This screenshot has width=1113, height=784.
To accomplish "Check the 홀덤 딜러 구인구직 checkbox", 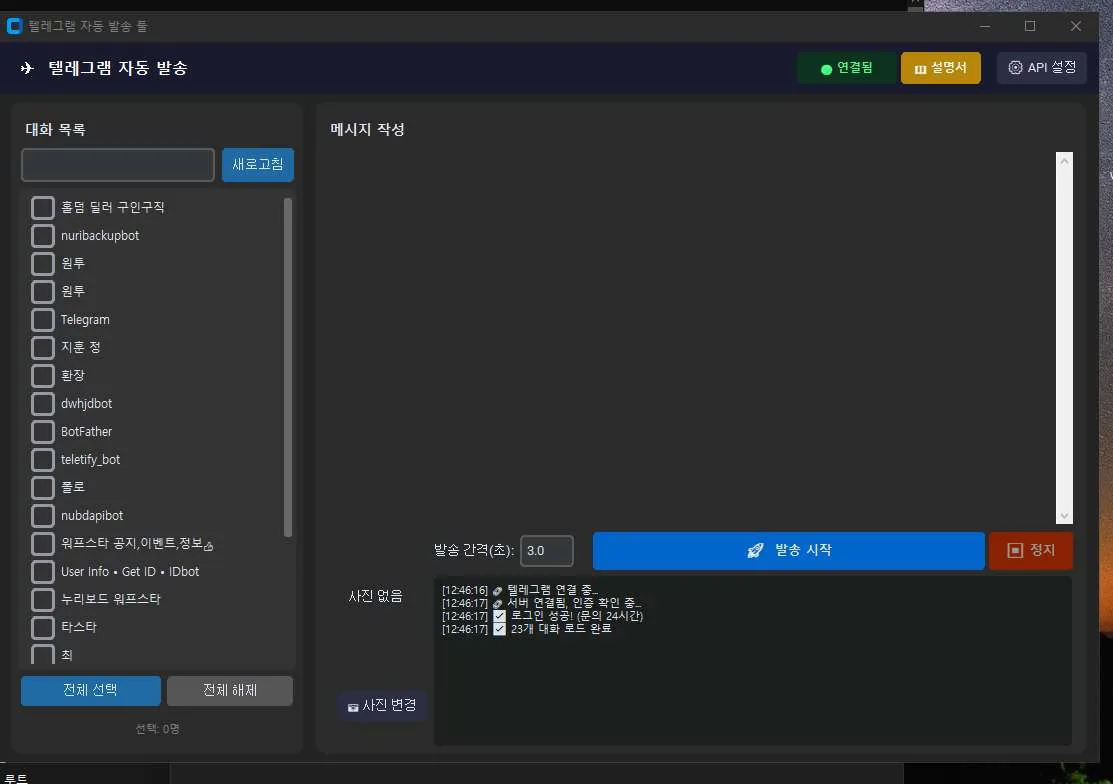I will (x=43, y=208).
